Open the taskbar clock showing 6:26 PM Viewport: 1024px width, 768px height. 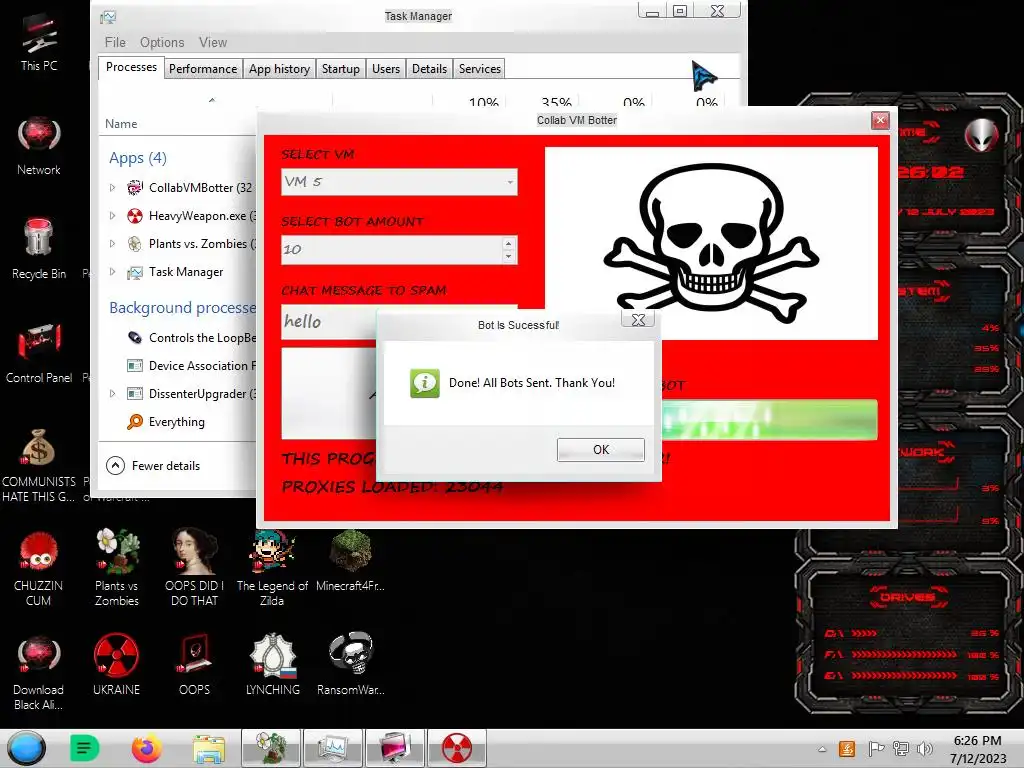tap(978, 749)
